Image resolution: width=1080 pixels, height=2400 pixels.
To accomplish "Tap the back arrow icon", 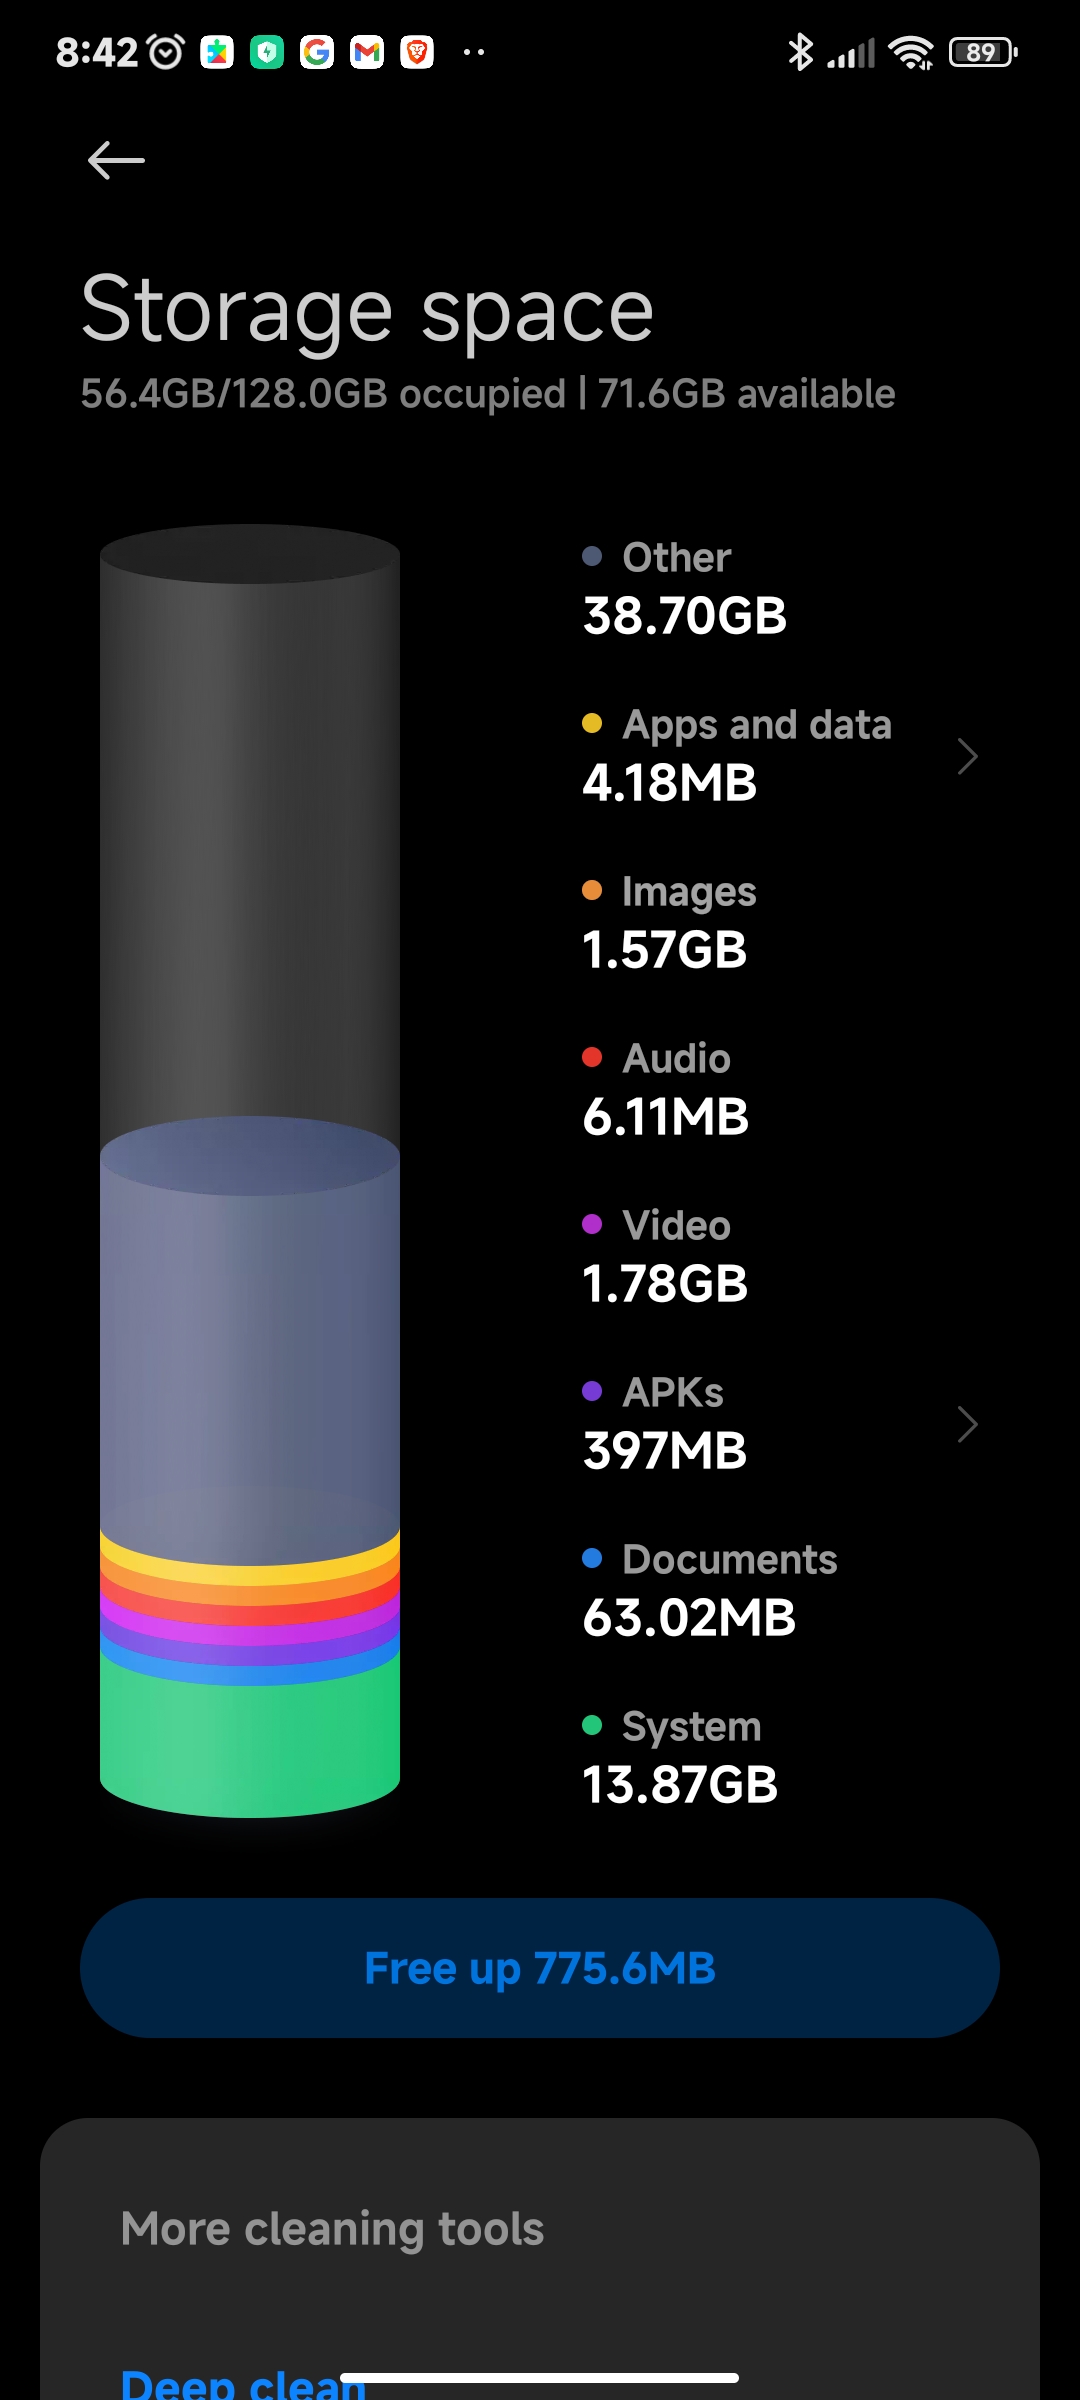I will (116, 160).
